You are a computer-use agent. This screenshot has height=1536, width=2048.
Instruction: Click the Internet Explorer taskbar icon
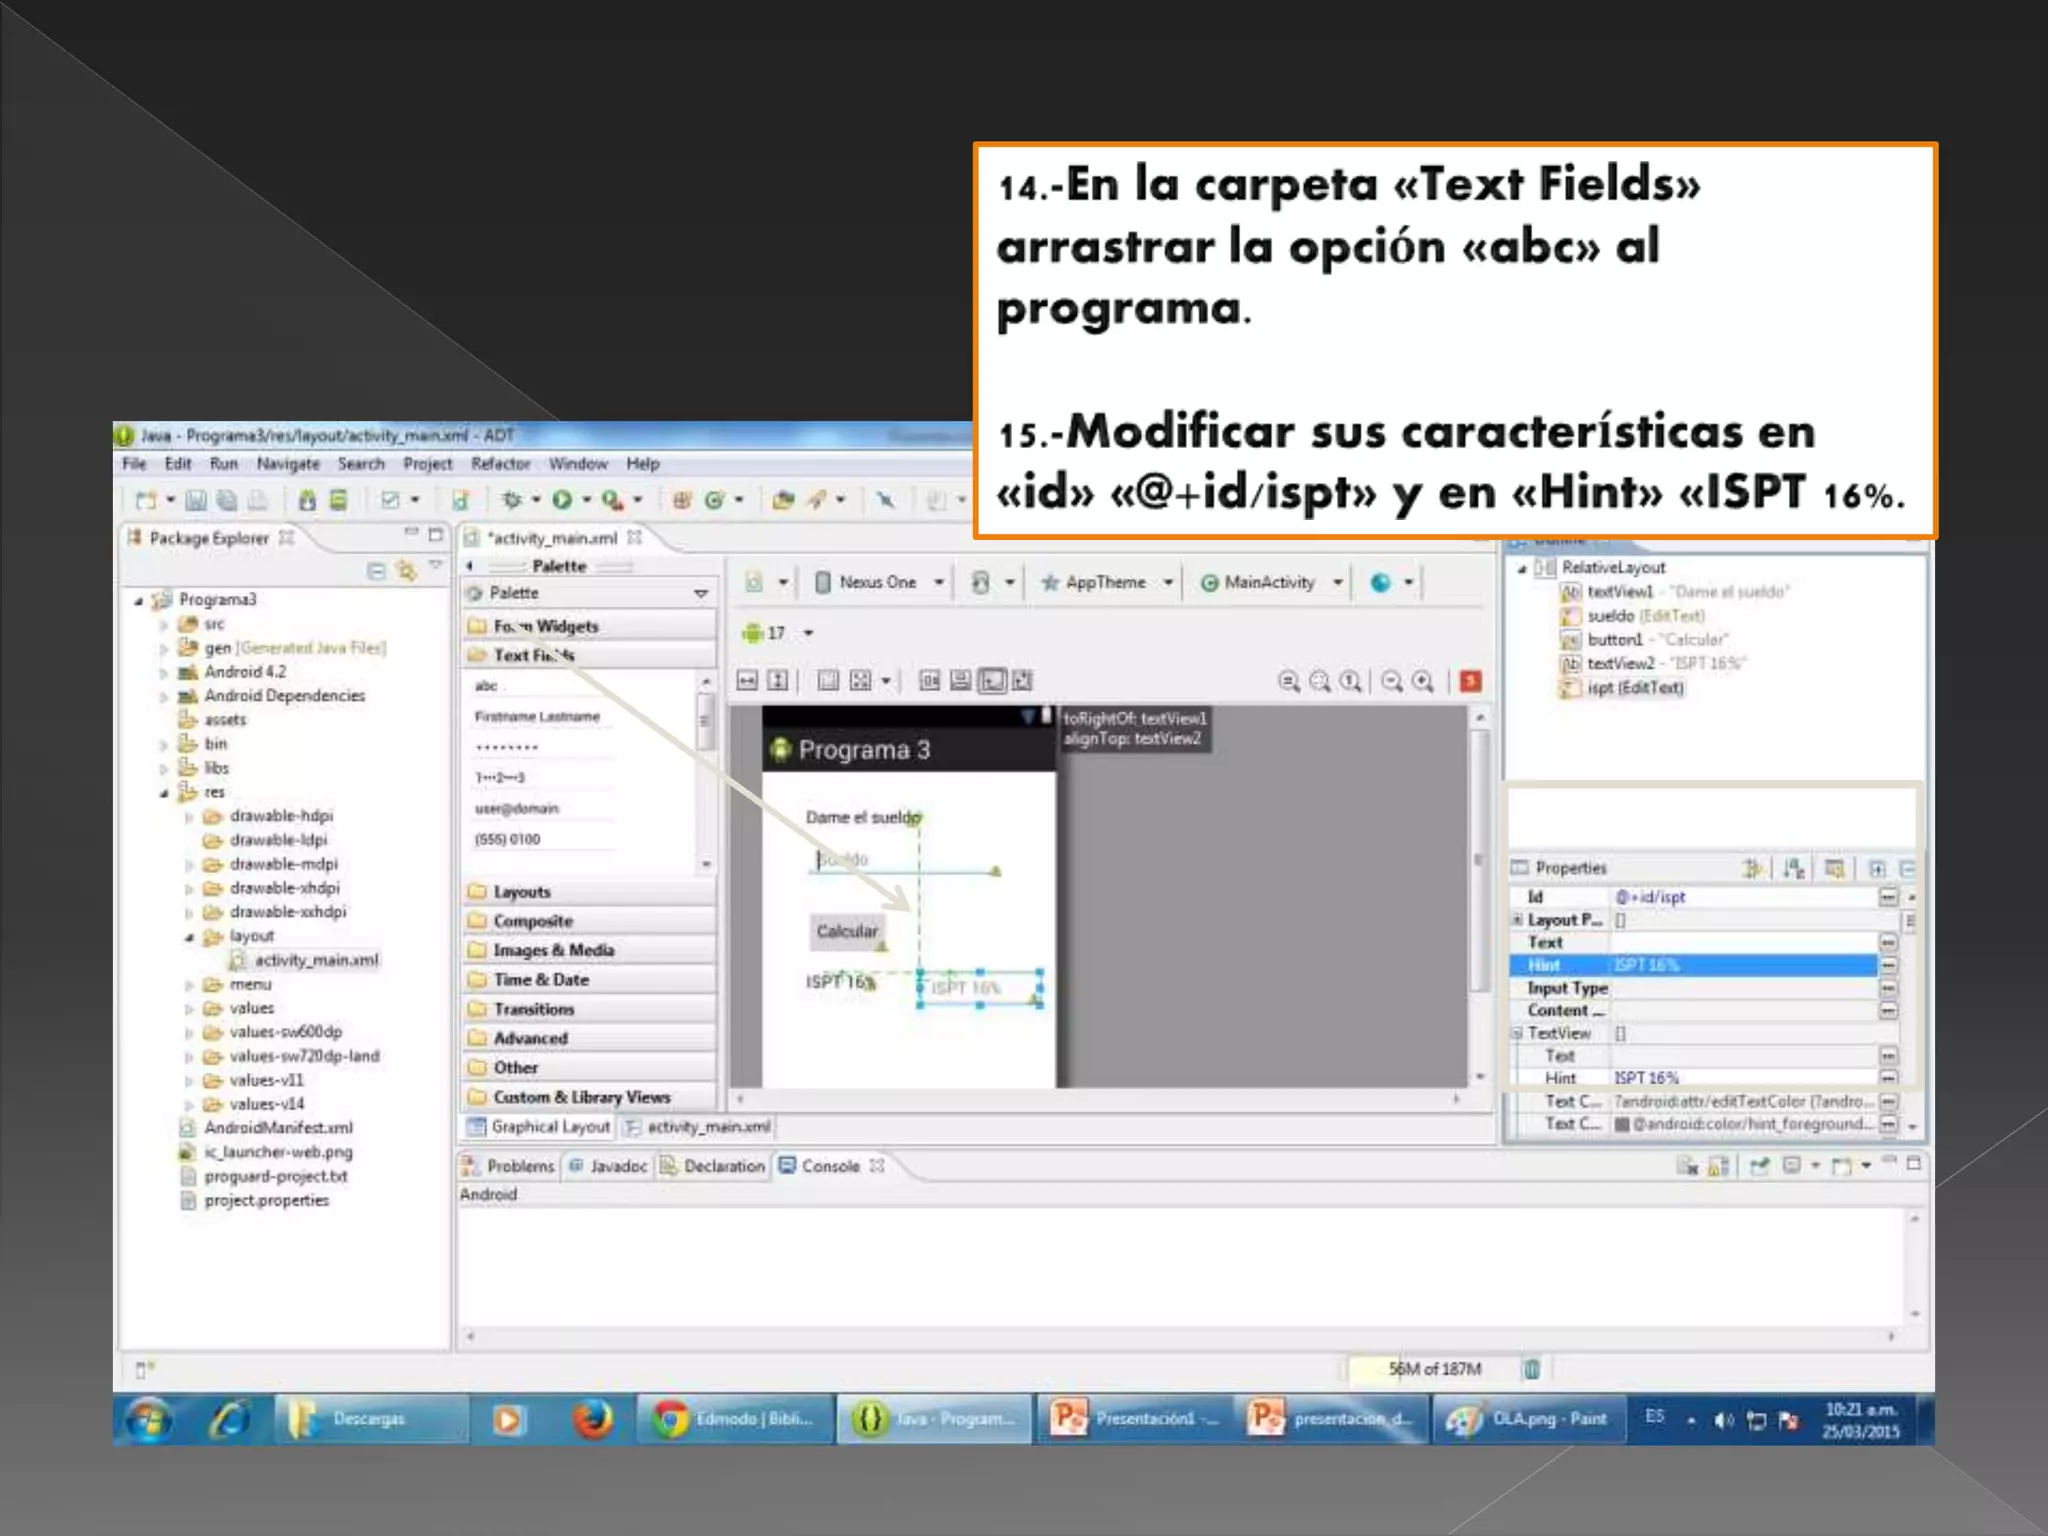point(229,1420)
